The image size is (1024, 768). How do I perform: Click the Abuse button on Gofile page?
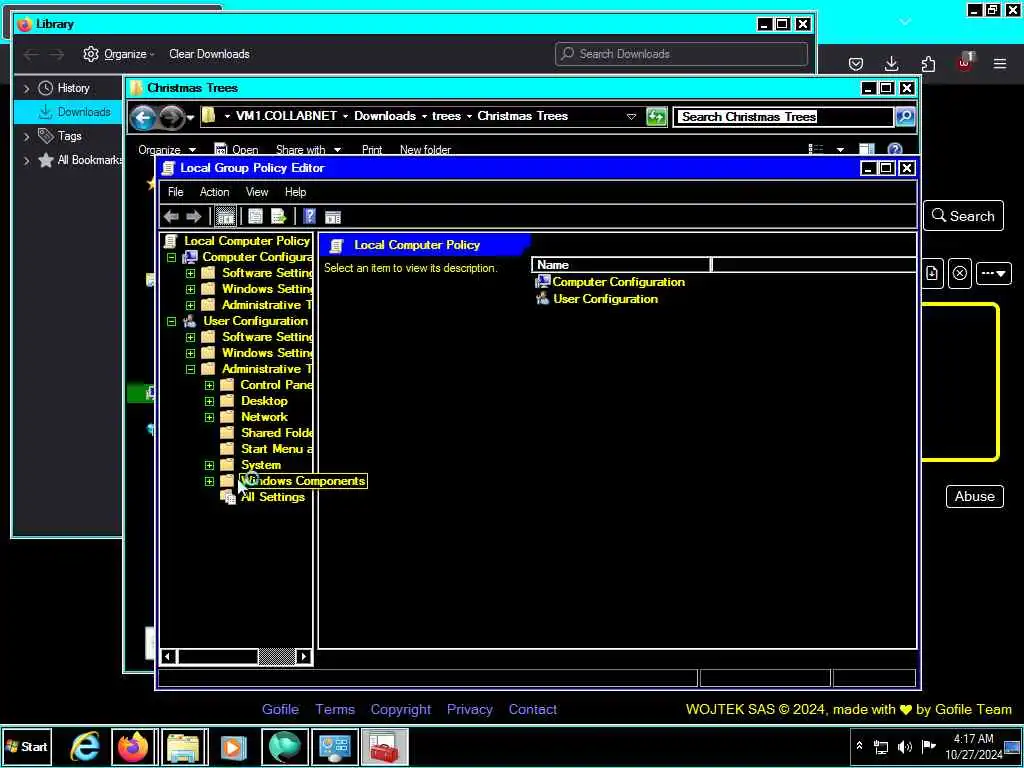click(974, 496)
